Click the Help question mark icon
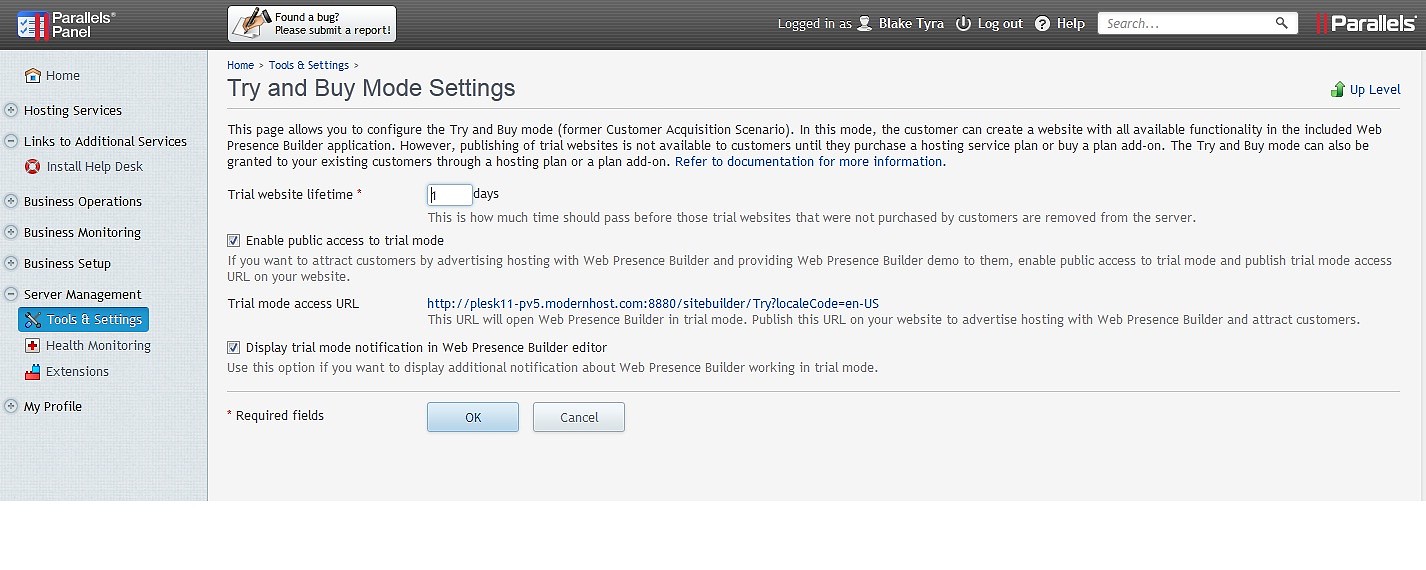1426x570 pixels. (1042, 24)
